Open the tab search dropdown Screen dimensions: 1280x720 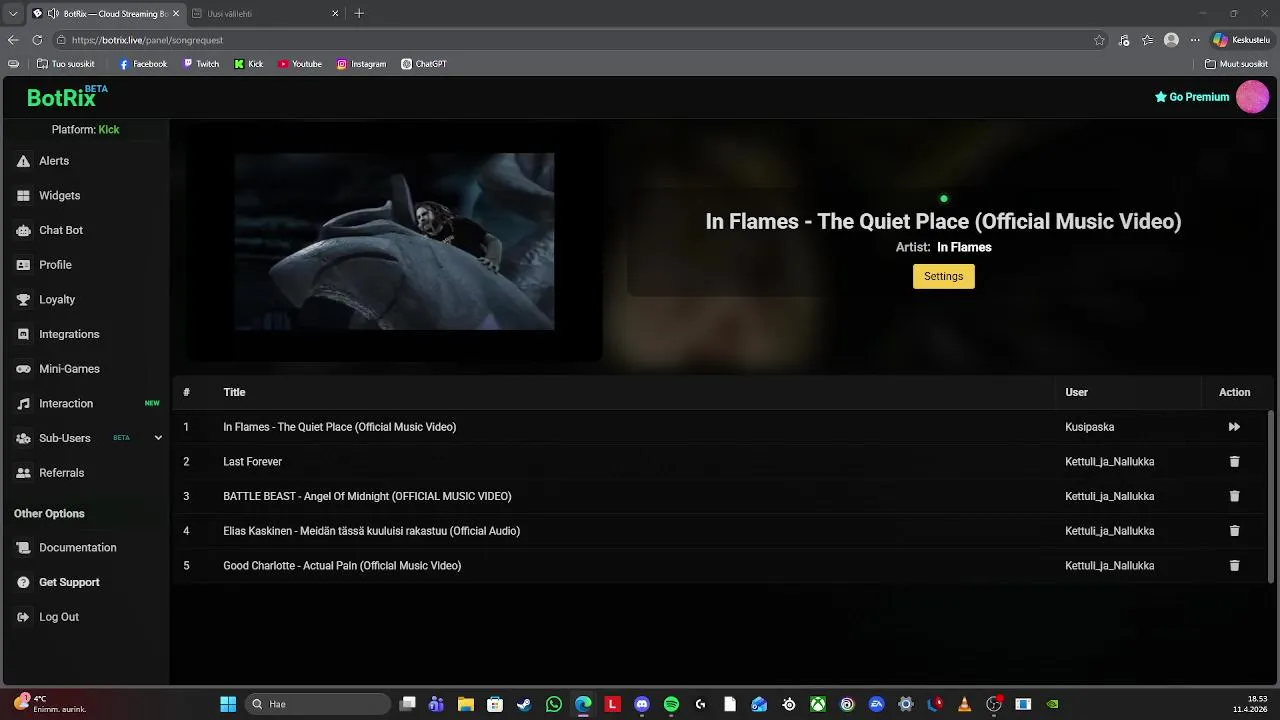click(x=12, y=14)
